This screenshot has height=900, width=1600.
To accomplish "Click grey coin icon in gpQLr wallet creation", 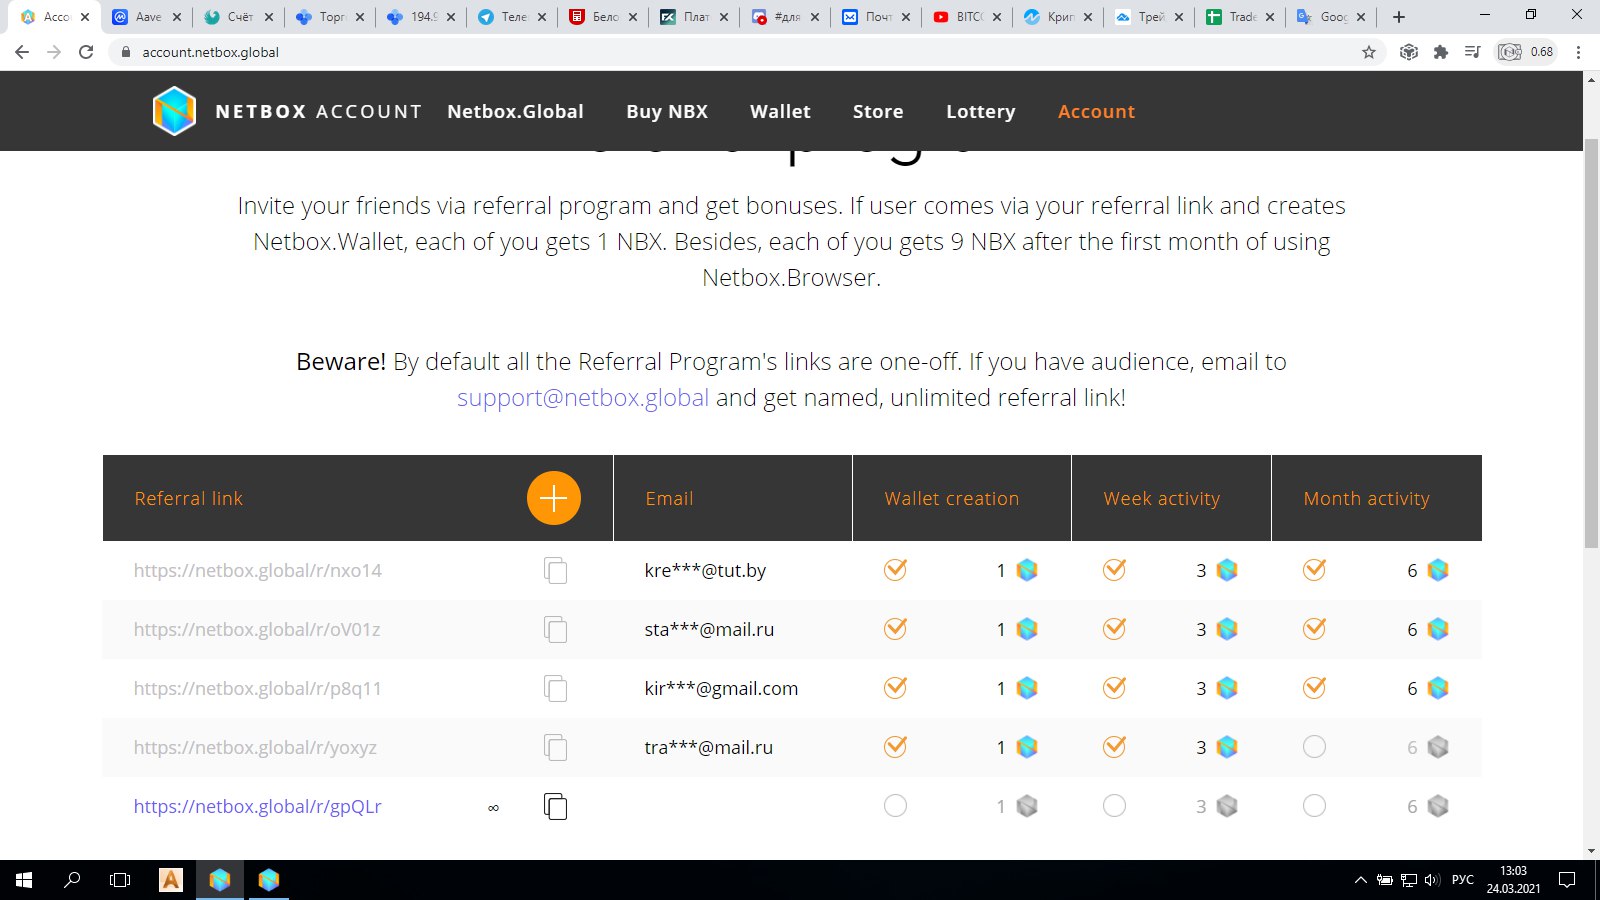I will [x=1027, y=806].
